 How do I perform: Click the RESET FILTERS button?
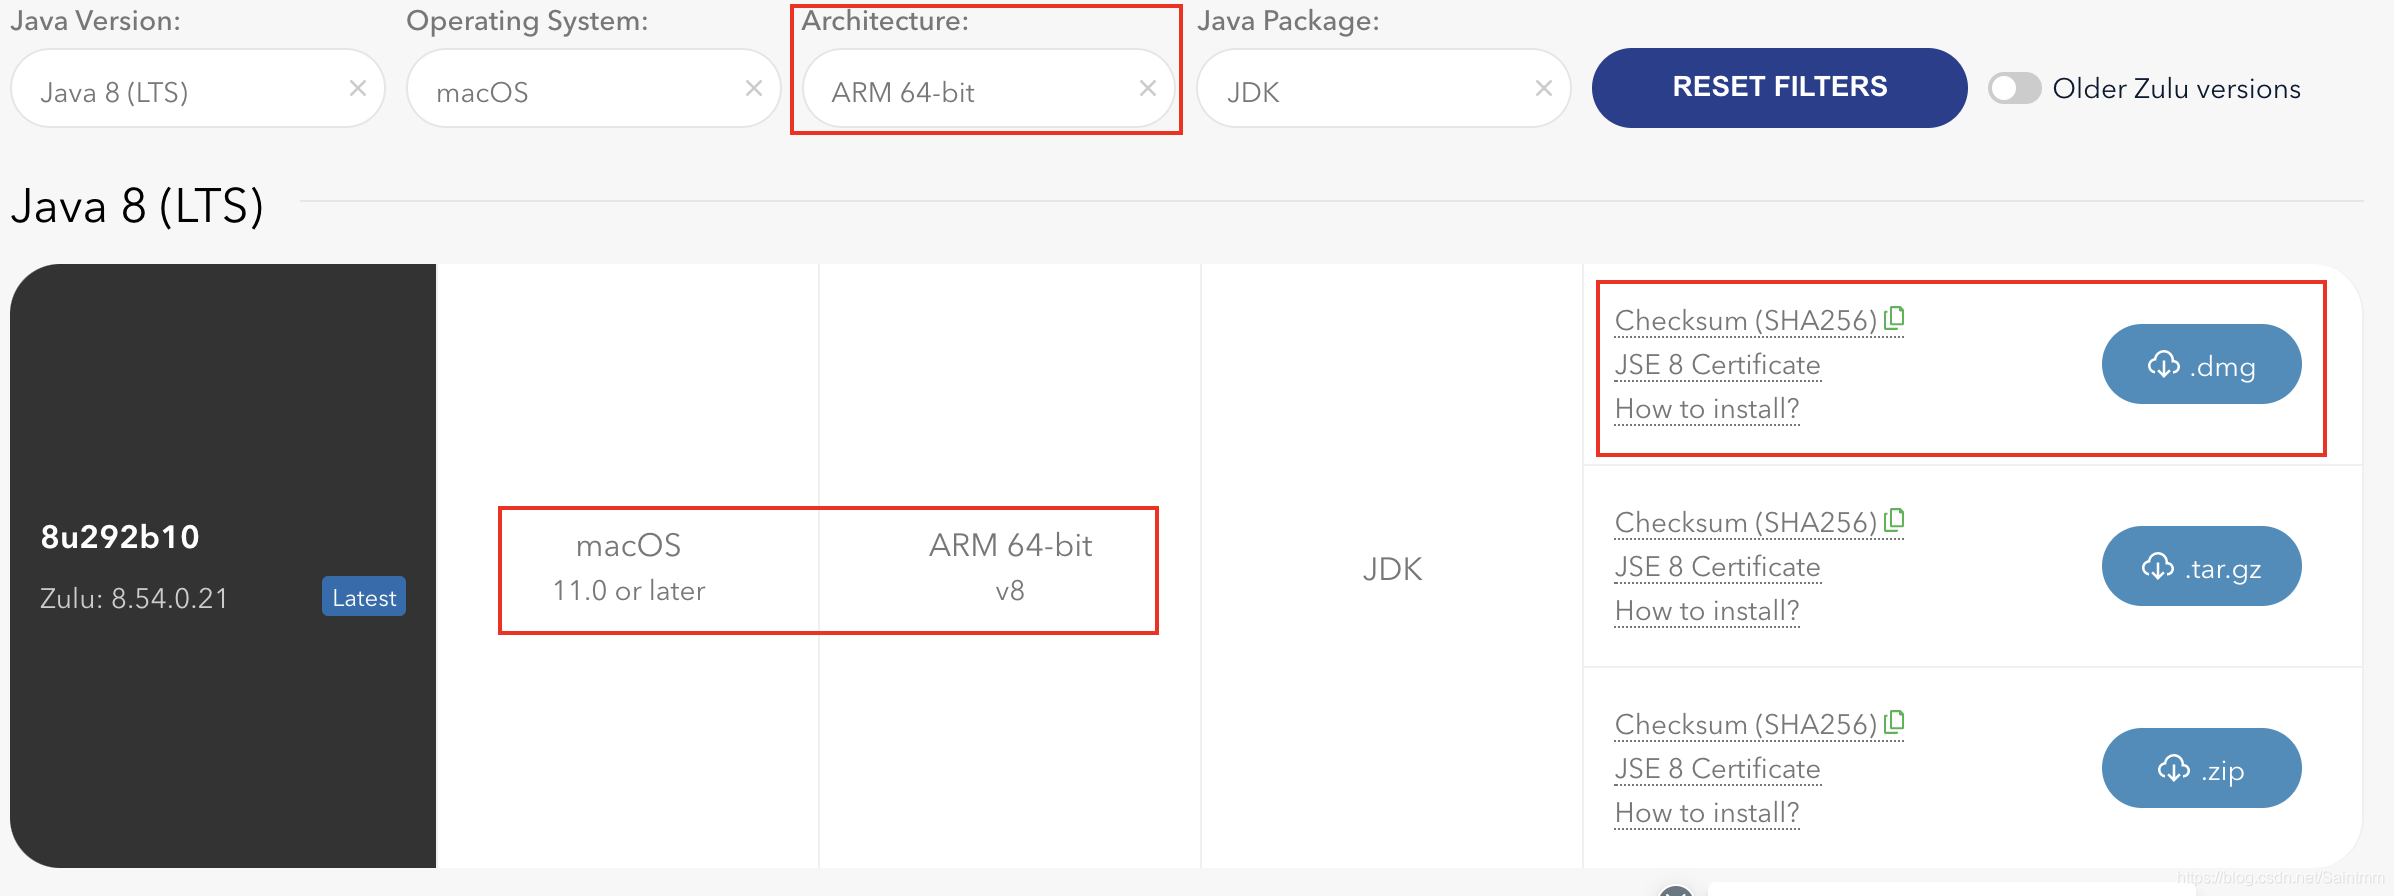(1778, 87)
